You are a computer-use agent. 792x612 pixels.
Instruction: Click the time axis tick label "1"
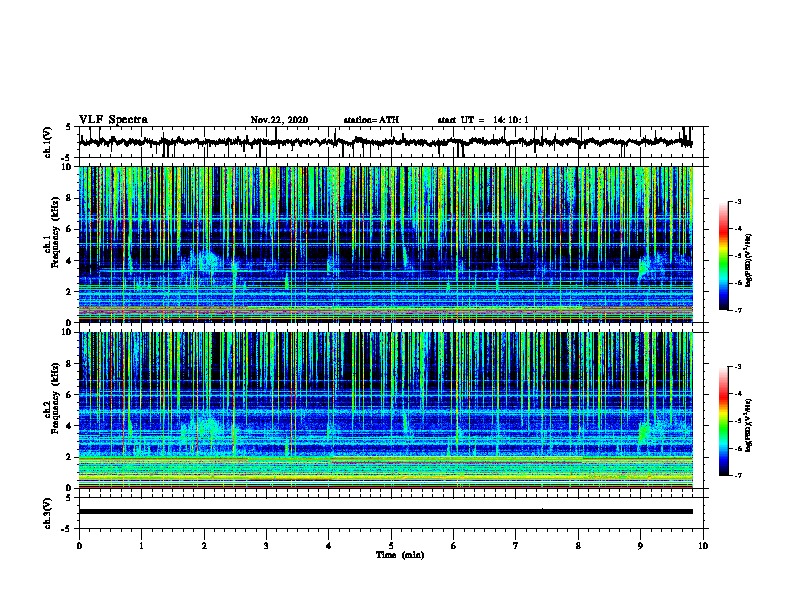[x=141, y=546]
